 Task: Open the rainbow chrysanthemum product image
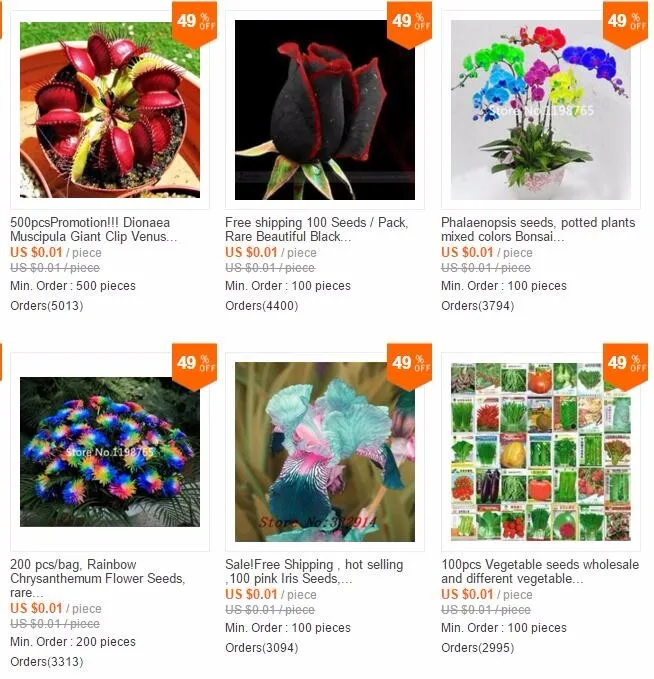click(x=110, y=452)
